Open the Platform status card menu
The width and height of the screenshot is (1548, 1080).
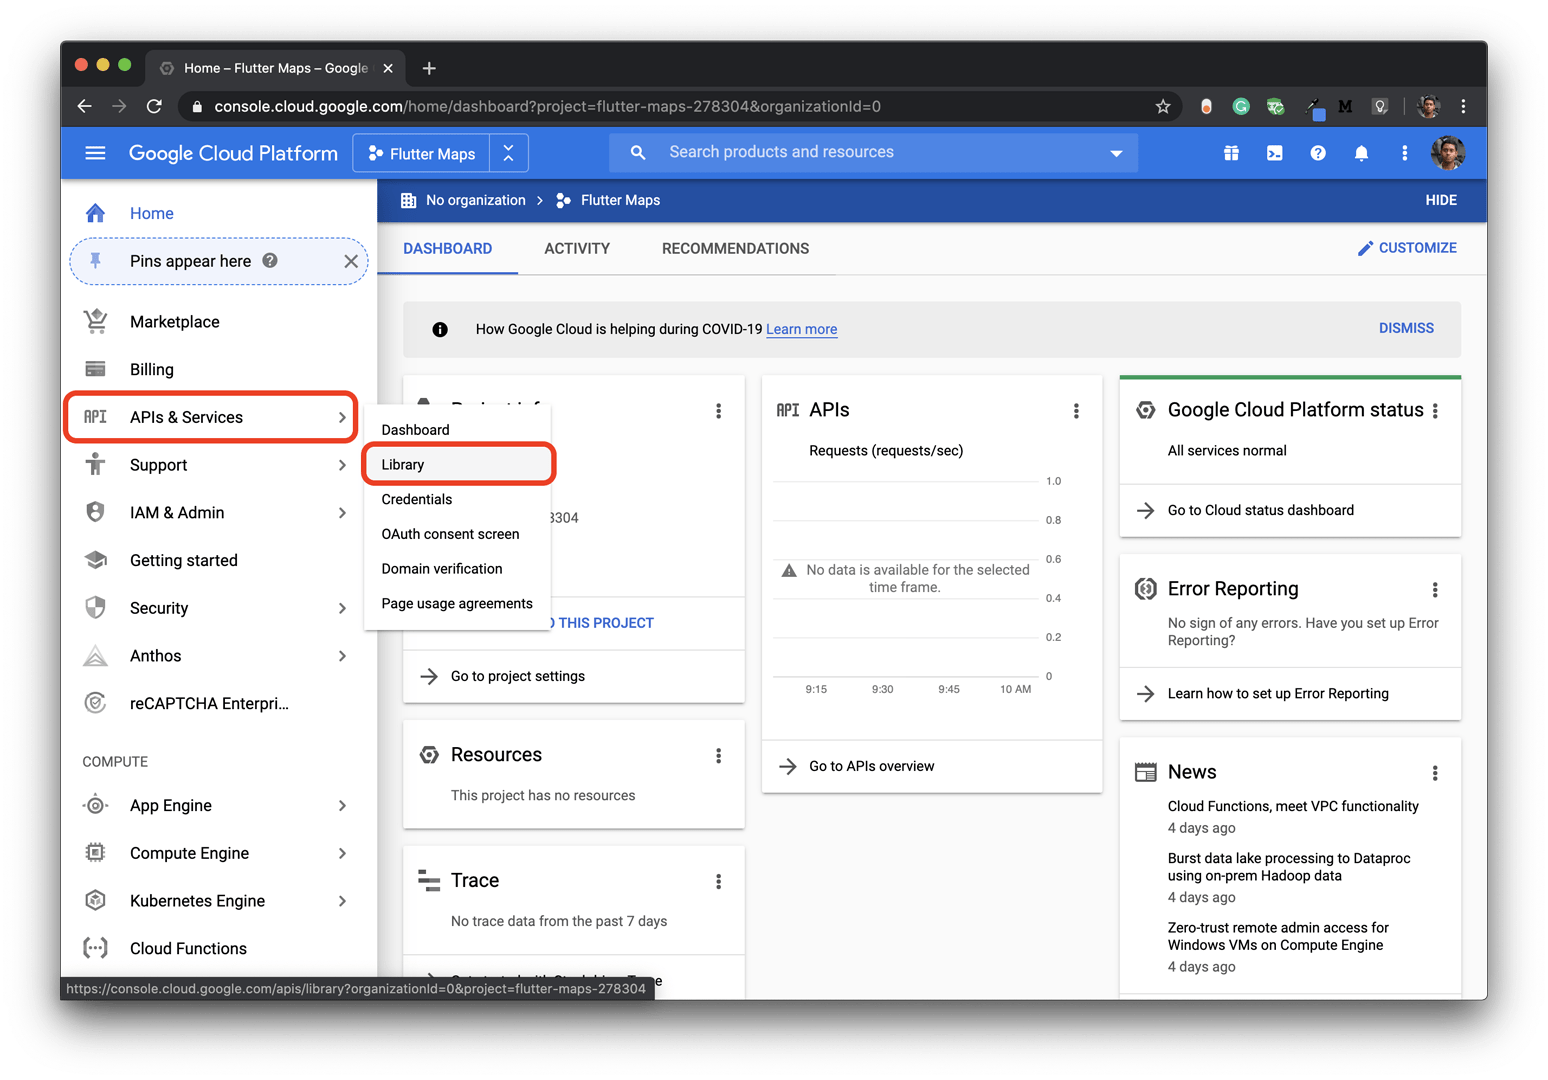point(1434,411)
